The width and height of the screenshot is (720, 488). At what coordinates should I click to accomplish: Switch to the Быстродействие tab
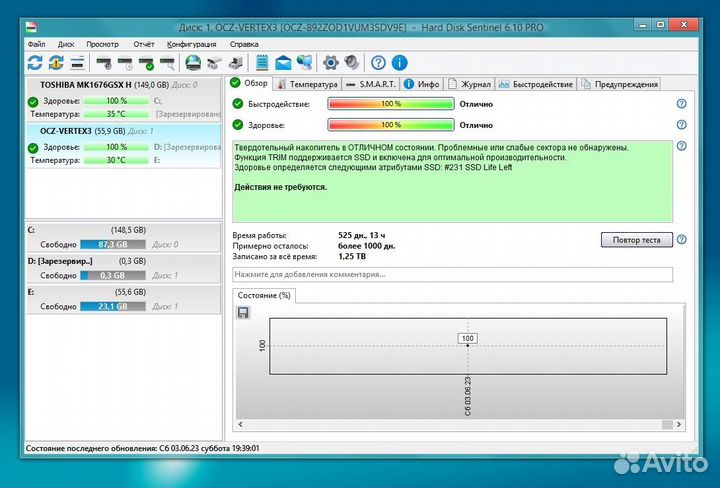click(x=536, y=84)
